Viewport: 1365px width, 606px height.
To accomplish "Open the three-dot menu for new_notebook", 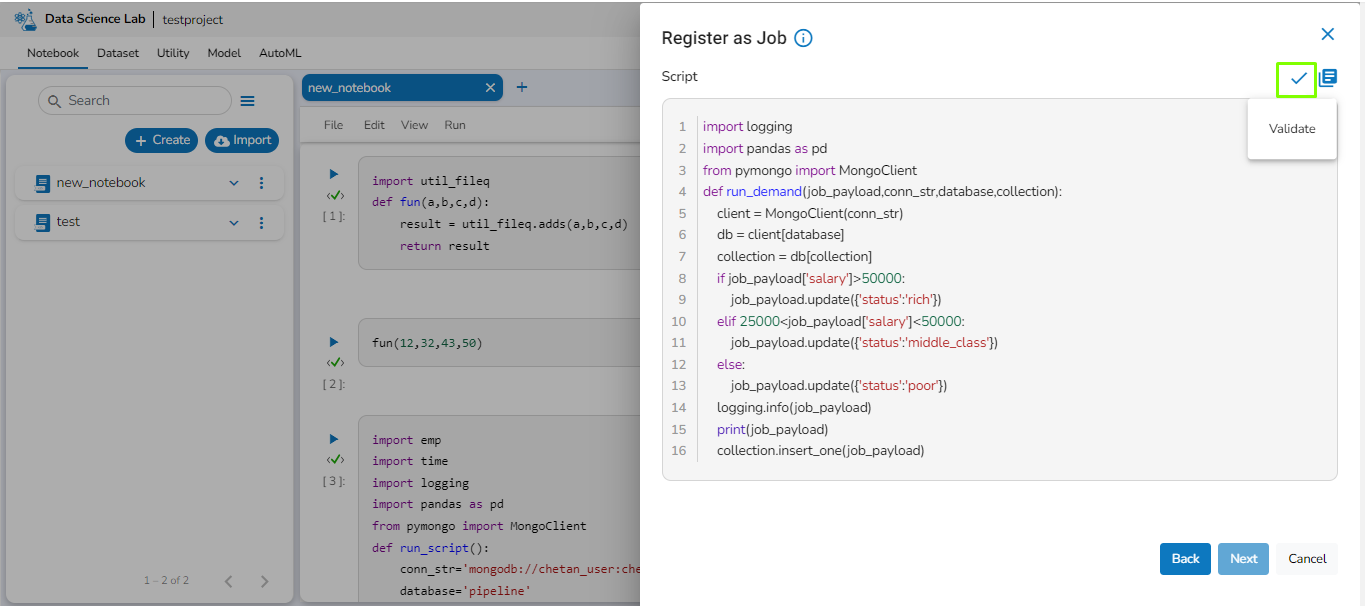I will click(x=262, y=183).
